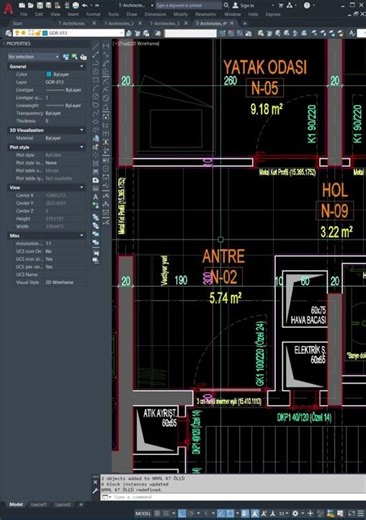
Task: Toggle Object Snap Tracking in status bar
Action: (x=221, y=513)
